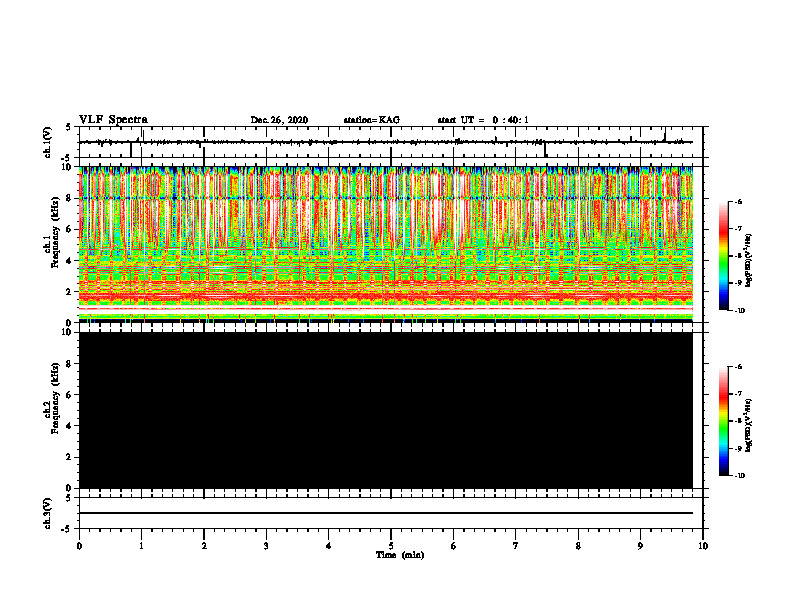Viewport: 792px width, 612px height.
Task: Click time axis tick label "5"
Action: [391, 546]
